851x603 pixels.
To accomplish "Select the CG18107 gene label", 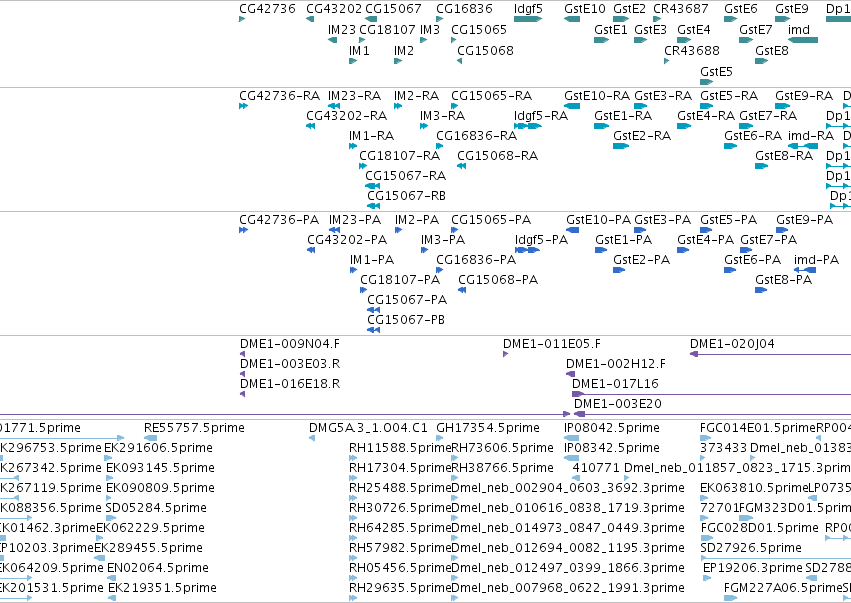I will (388, 29).
